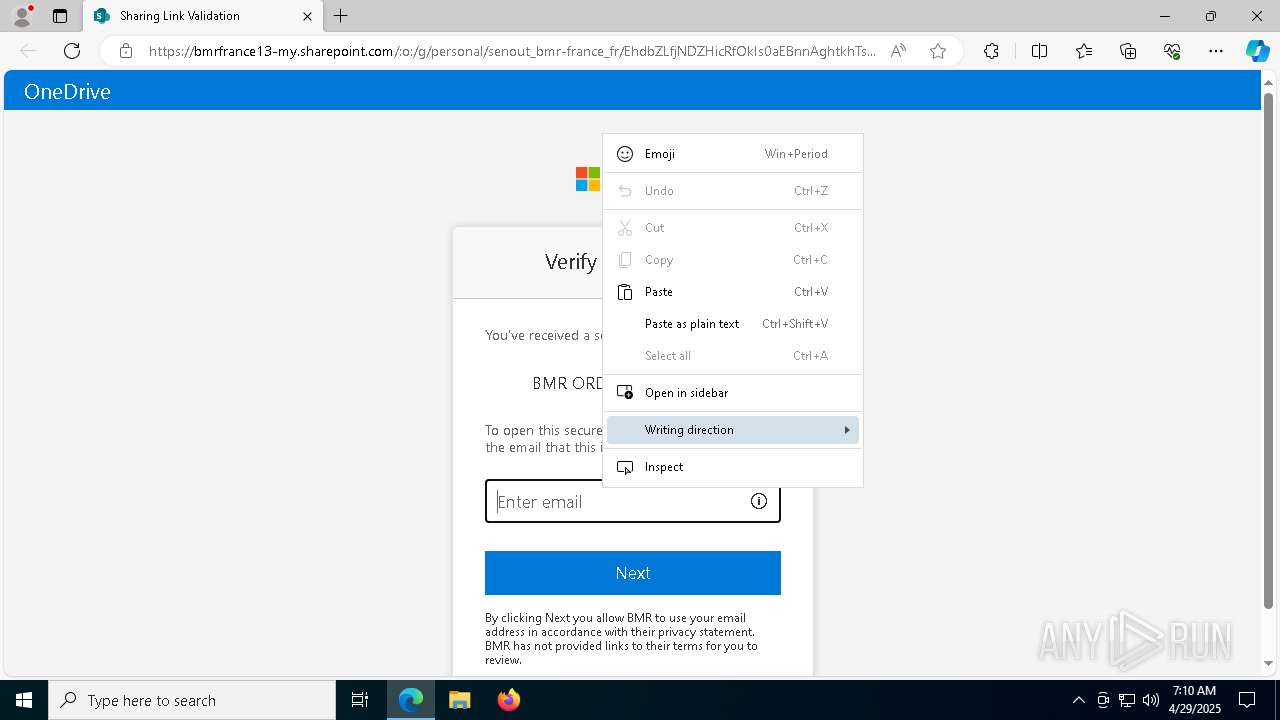Image resolution: width=1280 pixels, height=720 pixels.
Task: Open the notification center icon
Action: coord(1247,700)
